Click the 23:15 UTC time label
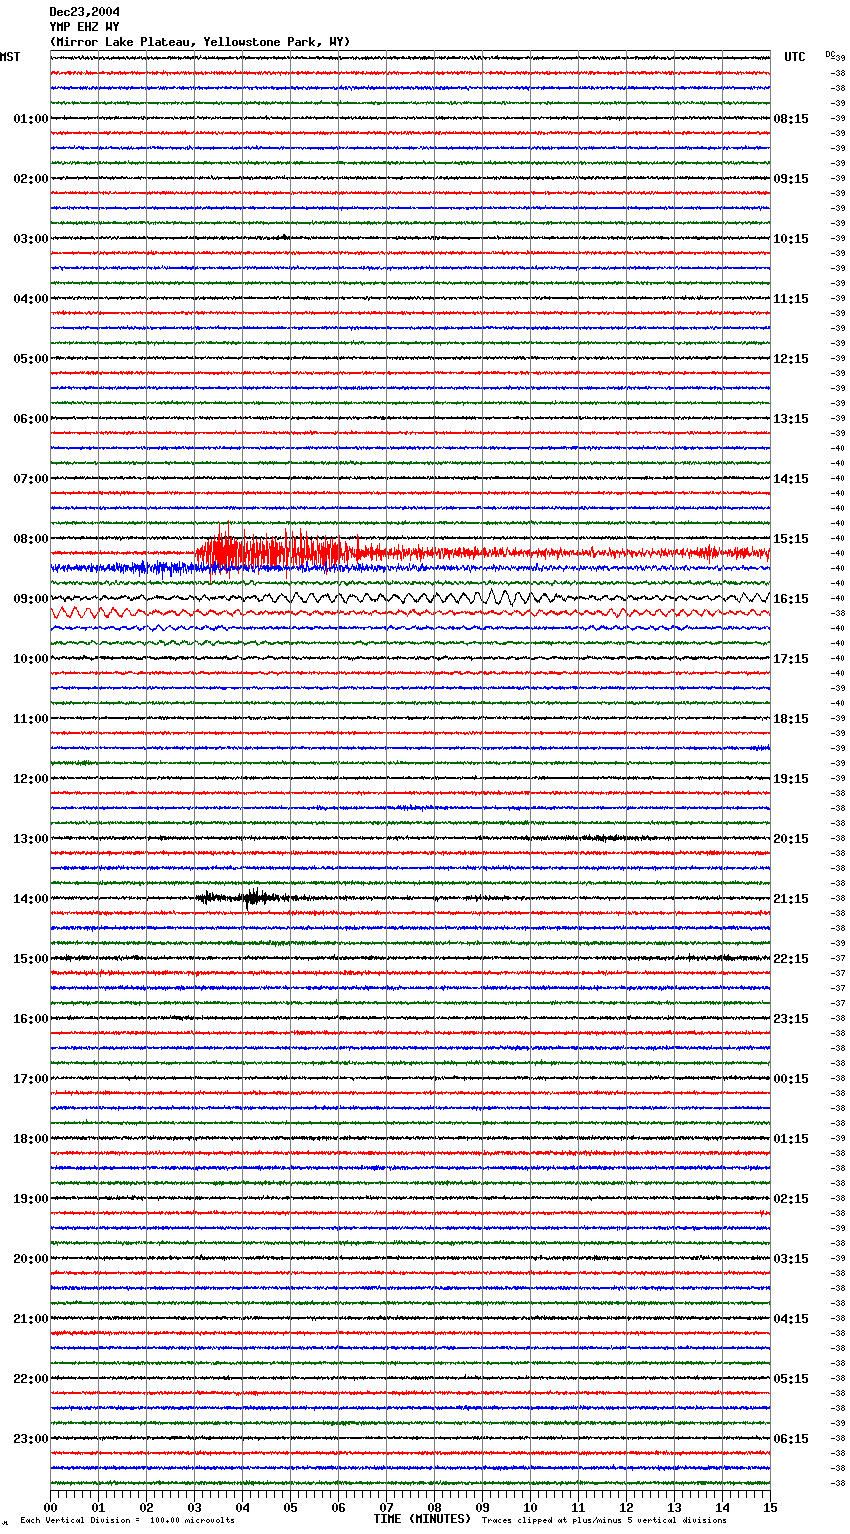850x1534 pixels. click(791, 1019)
